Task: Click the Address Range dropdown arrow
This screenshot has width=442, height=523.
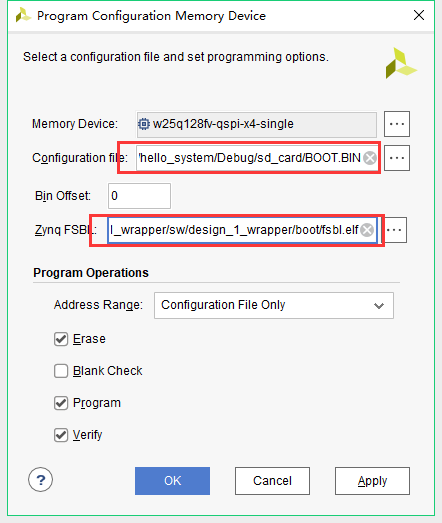Action: coord(379,306)
